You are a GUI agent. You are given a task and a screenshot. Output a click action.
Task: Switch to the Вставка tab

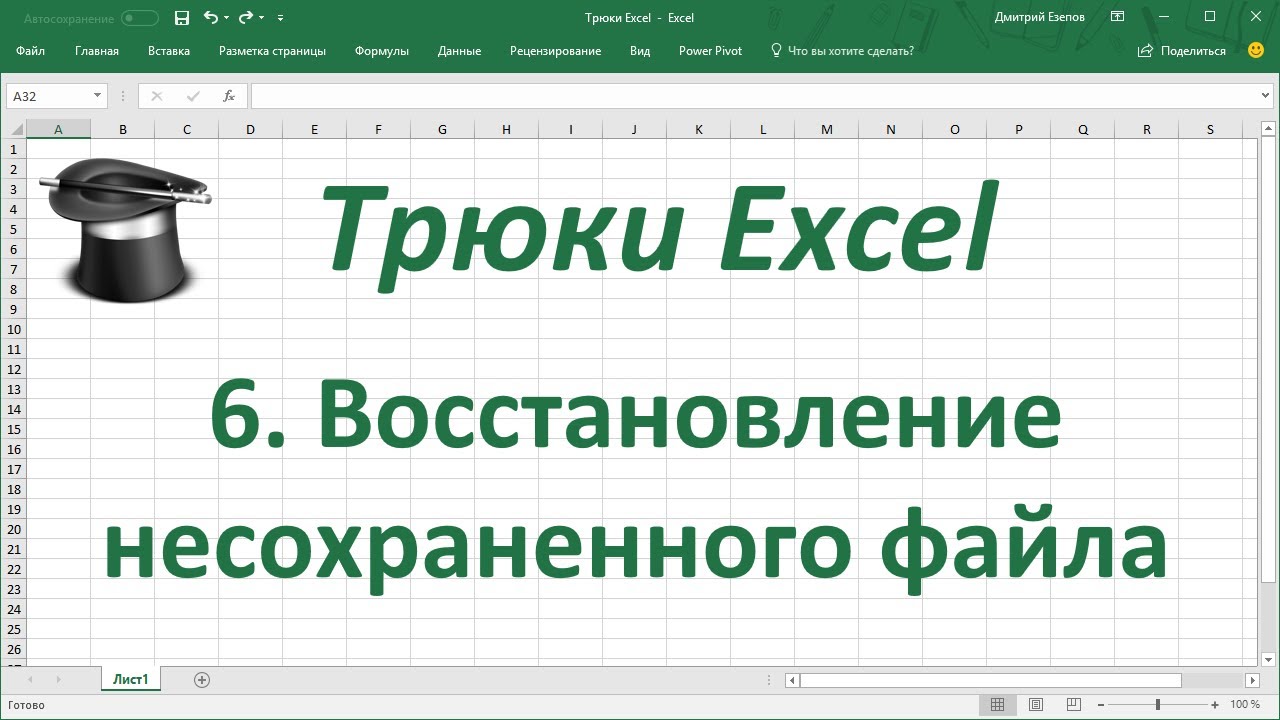(169, 51)
